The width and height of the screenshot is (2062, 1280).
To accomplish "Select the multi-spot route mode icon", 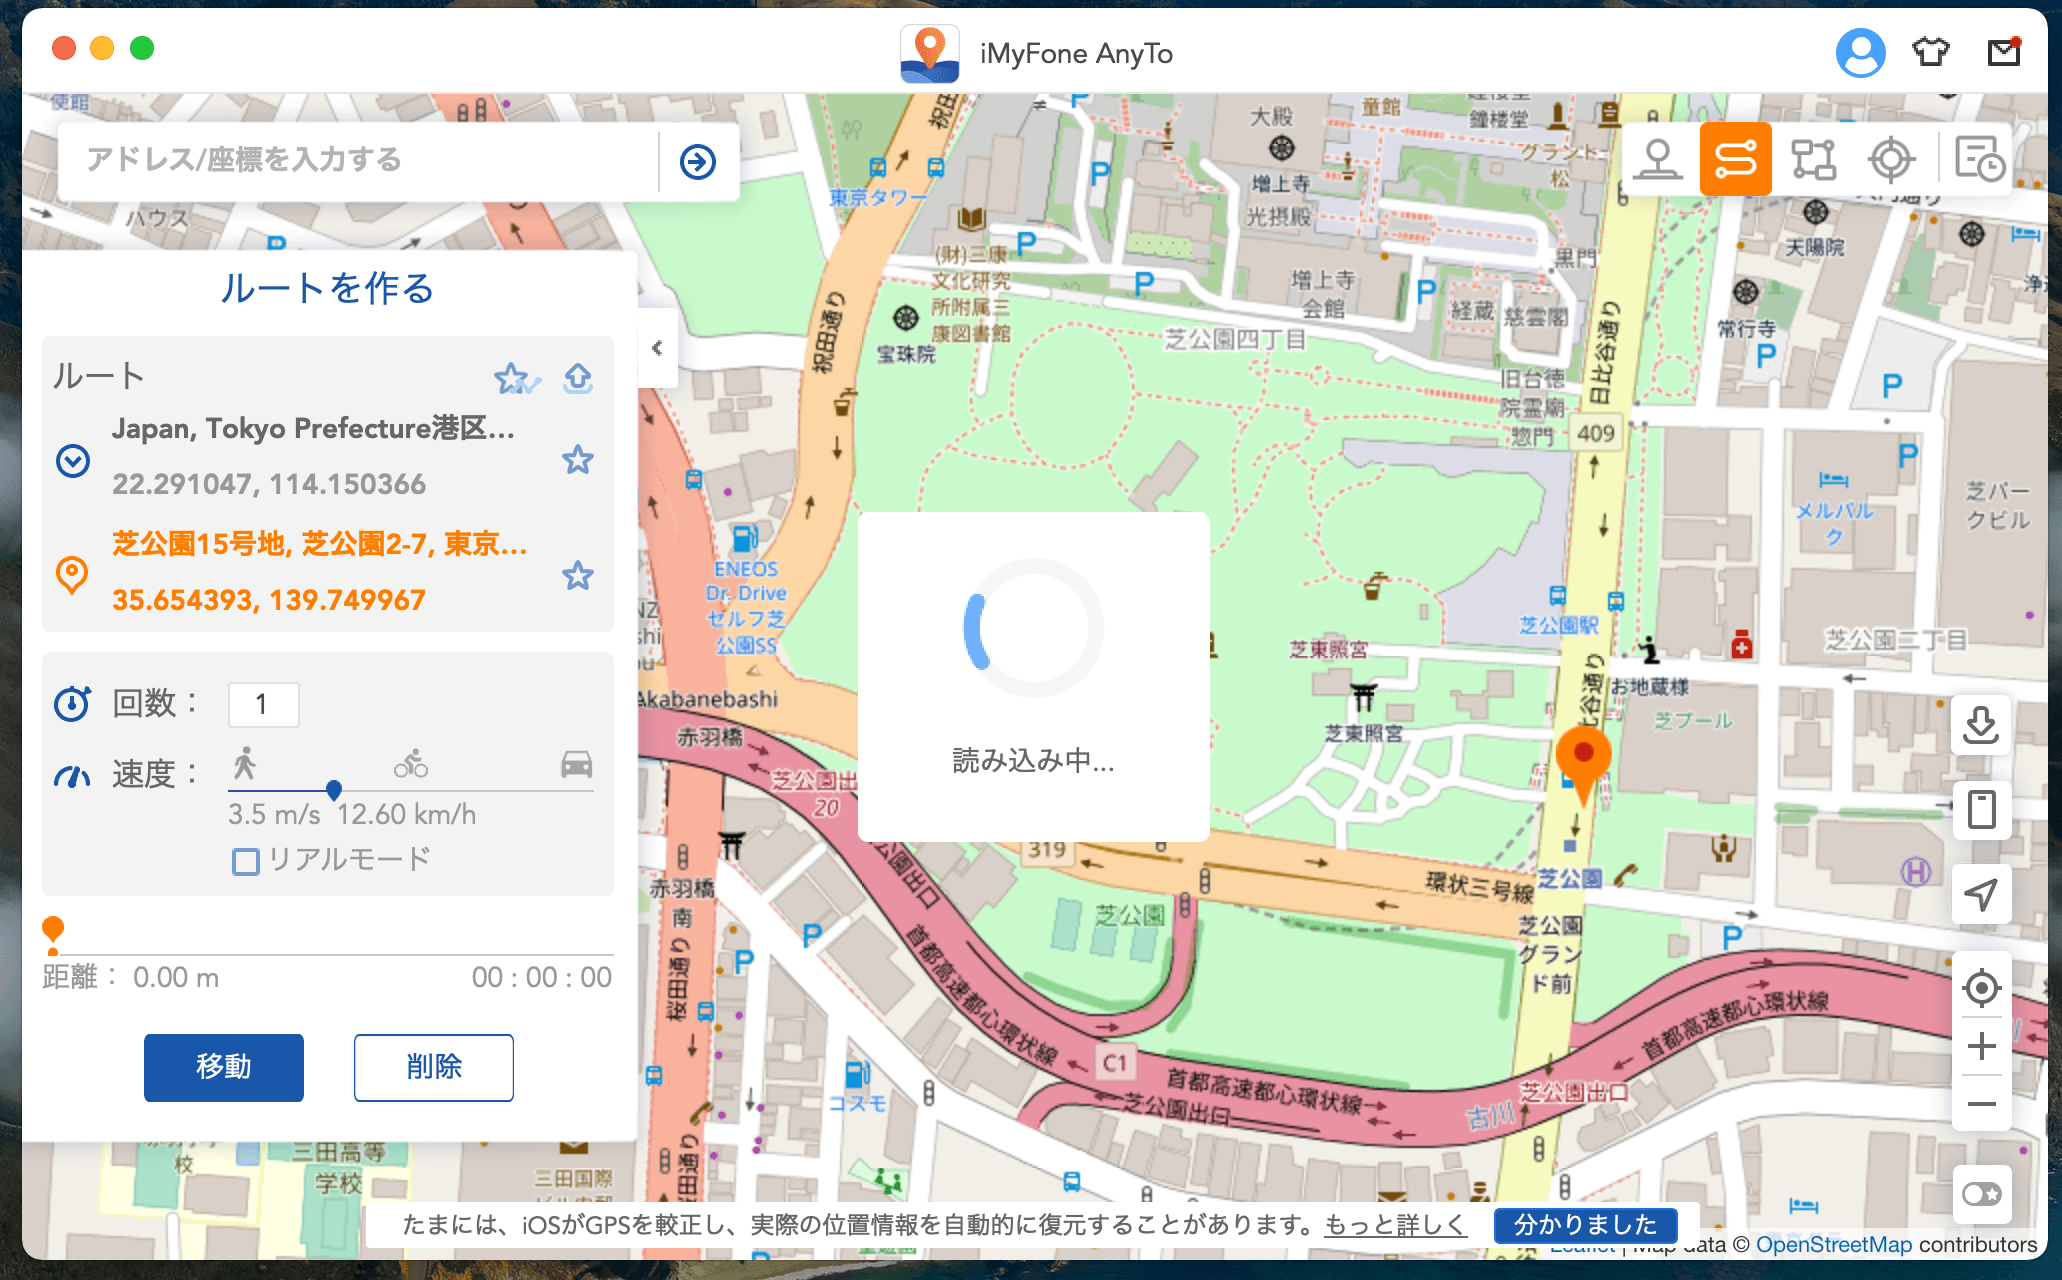I will 1813,159.
